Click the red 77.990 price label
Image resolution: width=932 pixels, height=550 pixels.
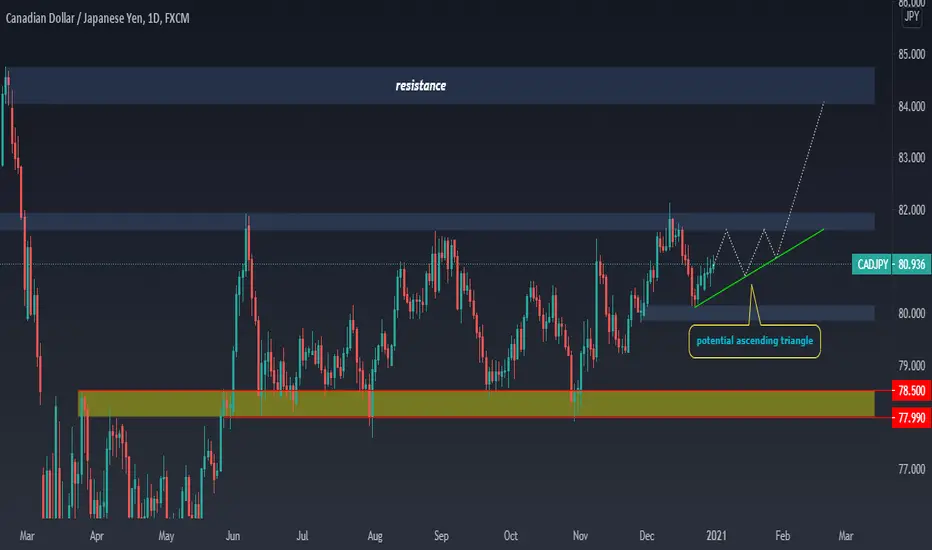click(x=911, y=418)
